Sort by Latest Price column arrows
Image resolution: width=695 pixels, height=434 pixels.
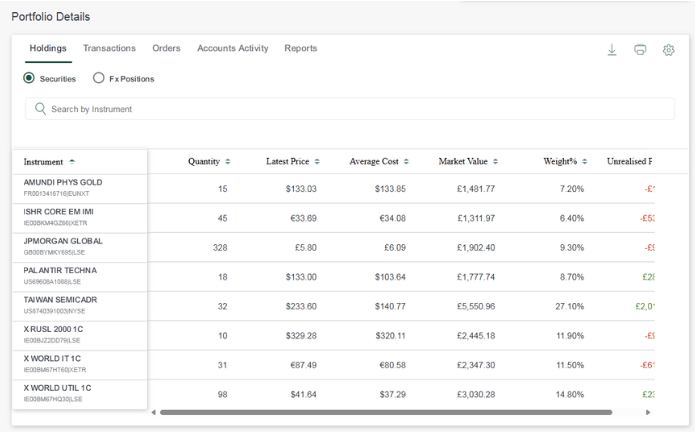[317, 162]
